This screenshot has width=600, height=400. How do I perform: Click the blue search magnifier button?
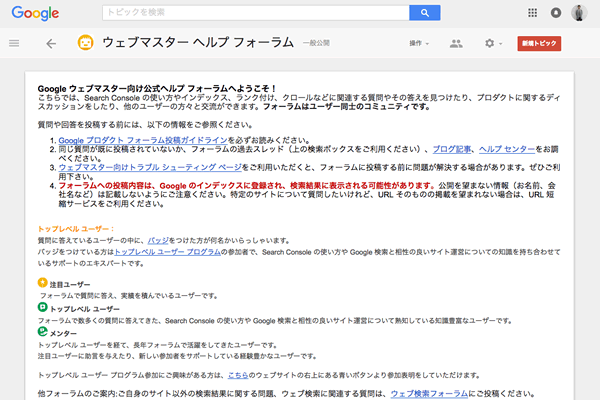point(425,13)
